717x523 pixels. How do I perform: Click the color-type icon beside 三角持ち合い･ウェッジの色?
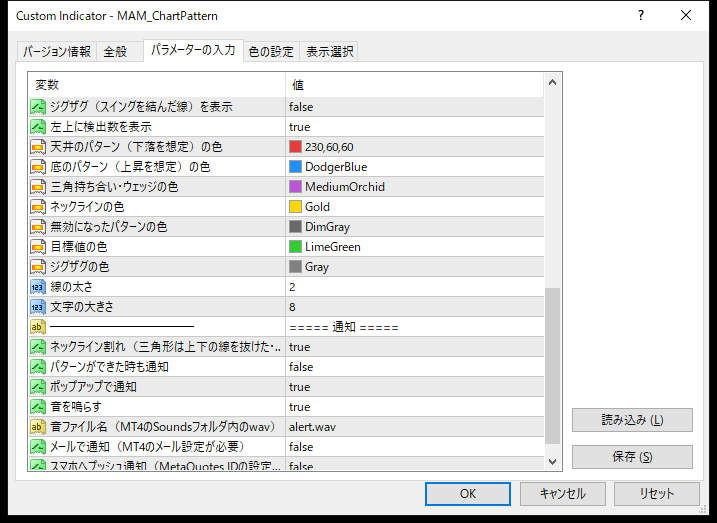(38, 187)
